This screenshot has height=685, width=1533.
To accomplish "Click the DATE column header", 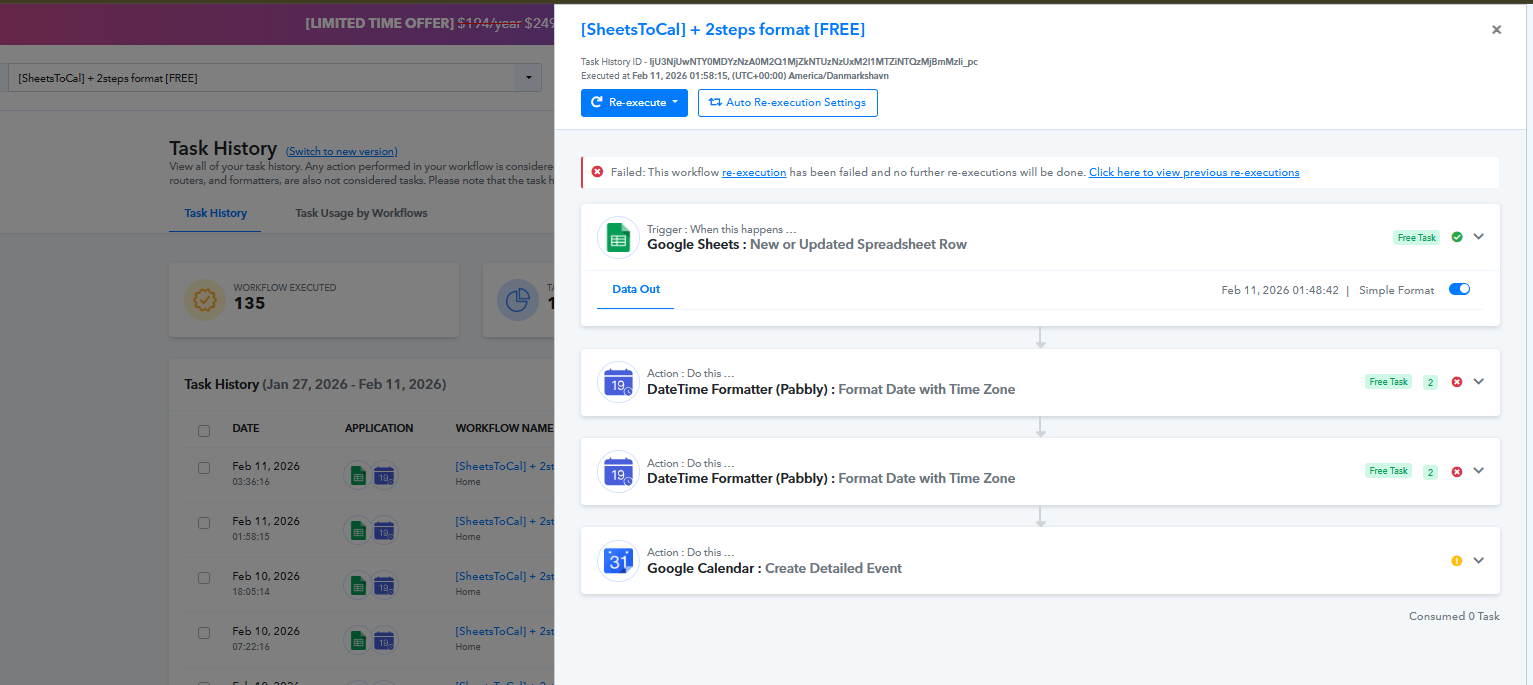I will tap(246, 428).
